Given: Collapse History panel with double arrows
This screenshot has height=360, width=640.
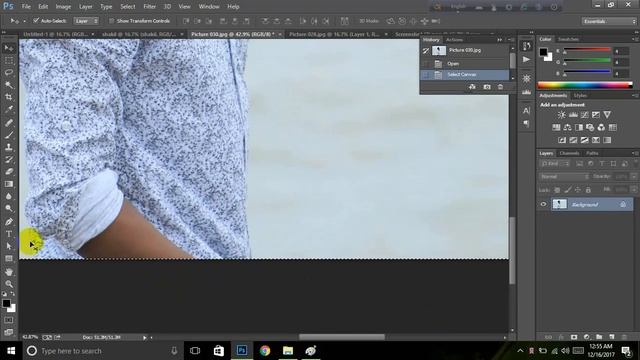Looking at the screenshot, I should click(x=499, y=40).
